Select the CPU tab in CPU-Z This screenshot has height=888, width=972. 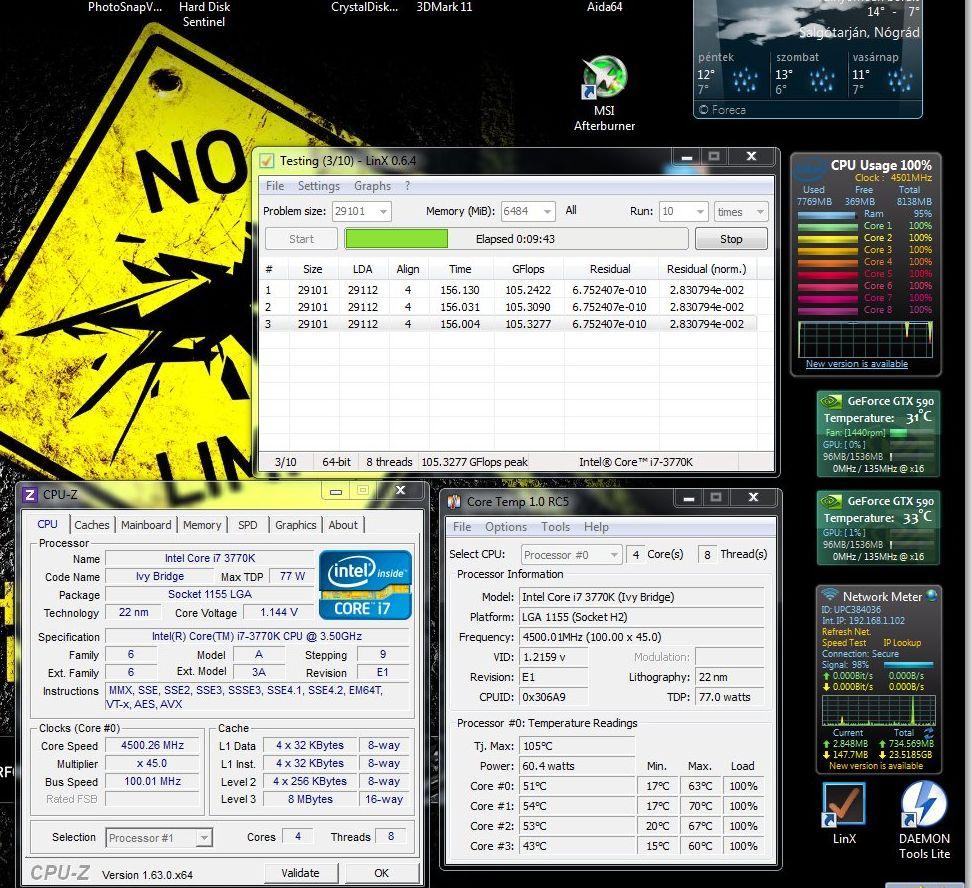pos(47,524)
